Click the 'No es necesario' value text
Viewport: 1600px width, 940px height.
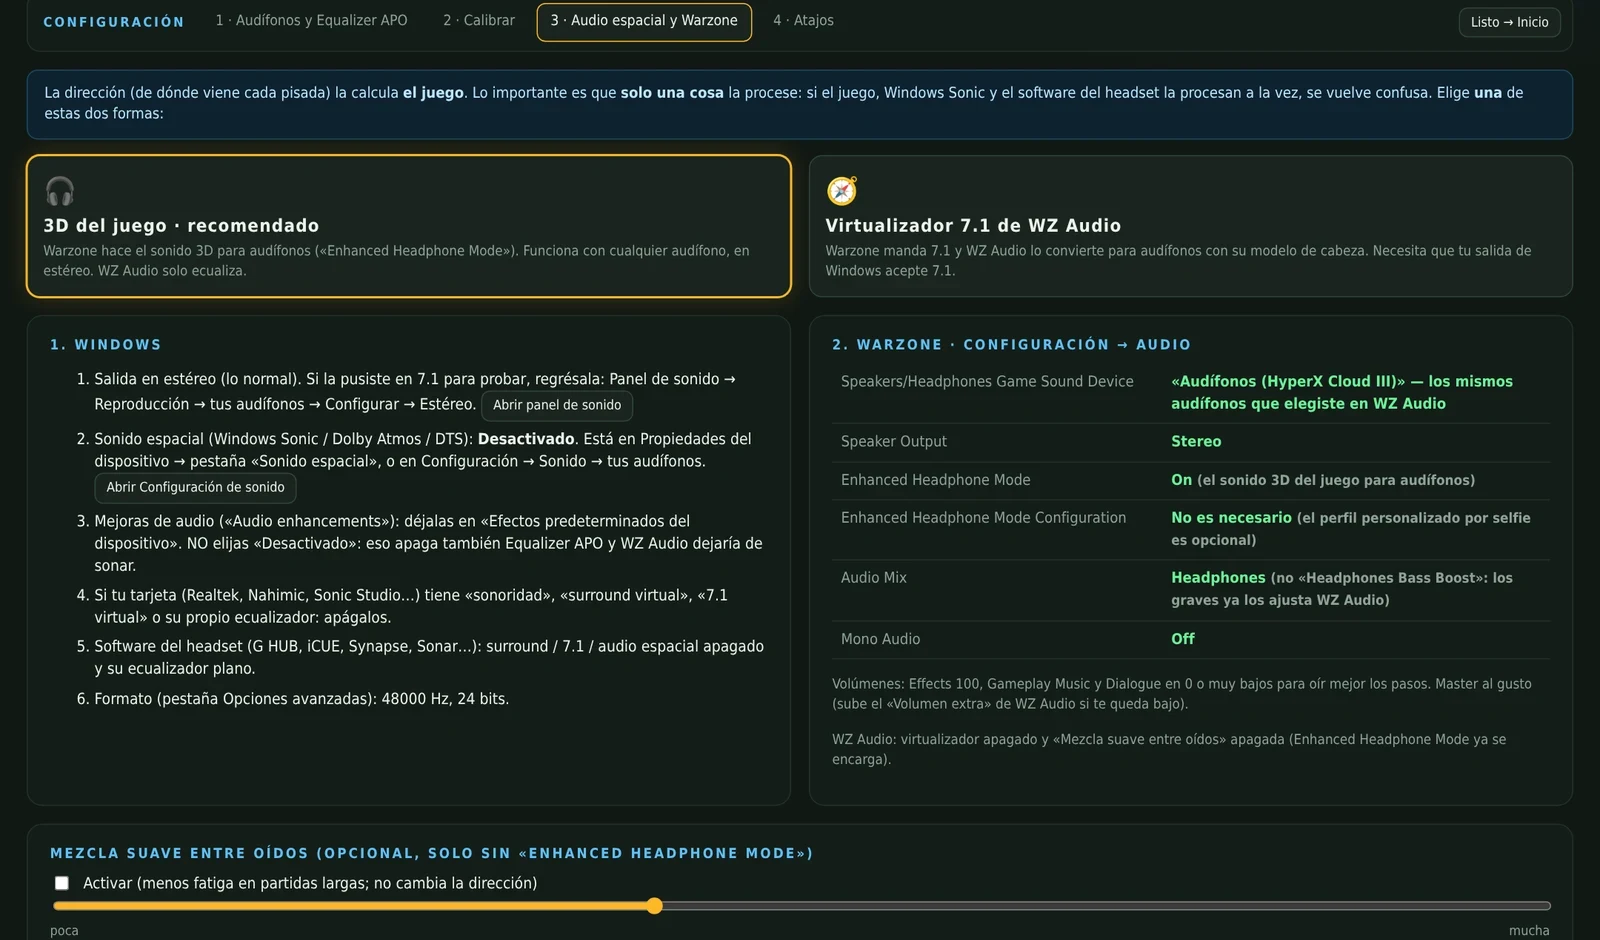[1231, 518]
